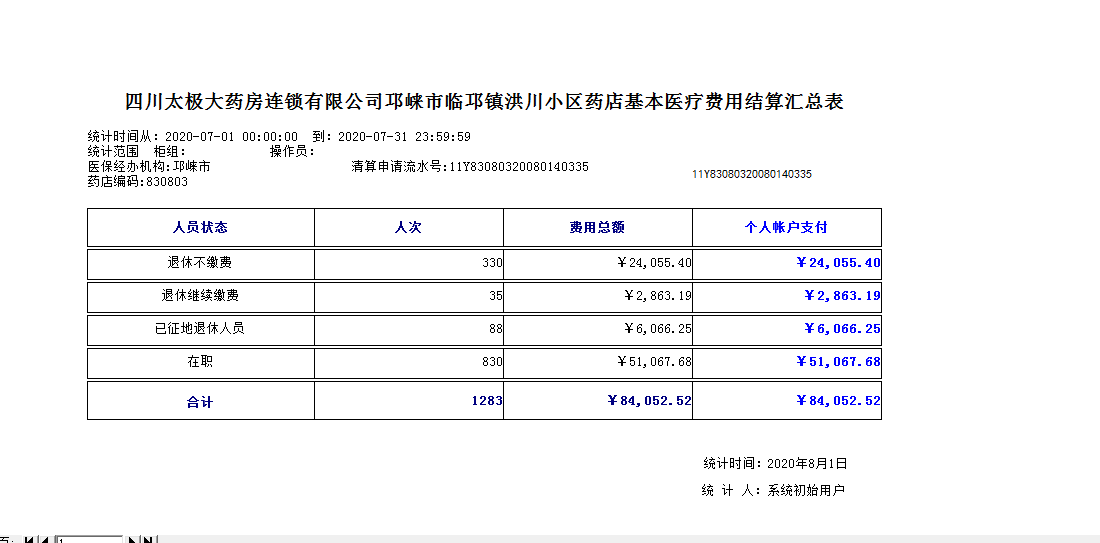Click the page number input box
Viewport: 1100px width, 543px height.
89,539
